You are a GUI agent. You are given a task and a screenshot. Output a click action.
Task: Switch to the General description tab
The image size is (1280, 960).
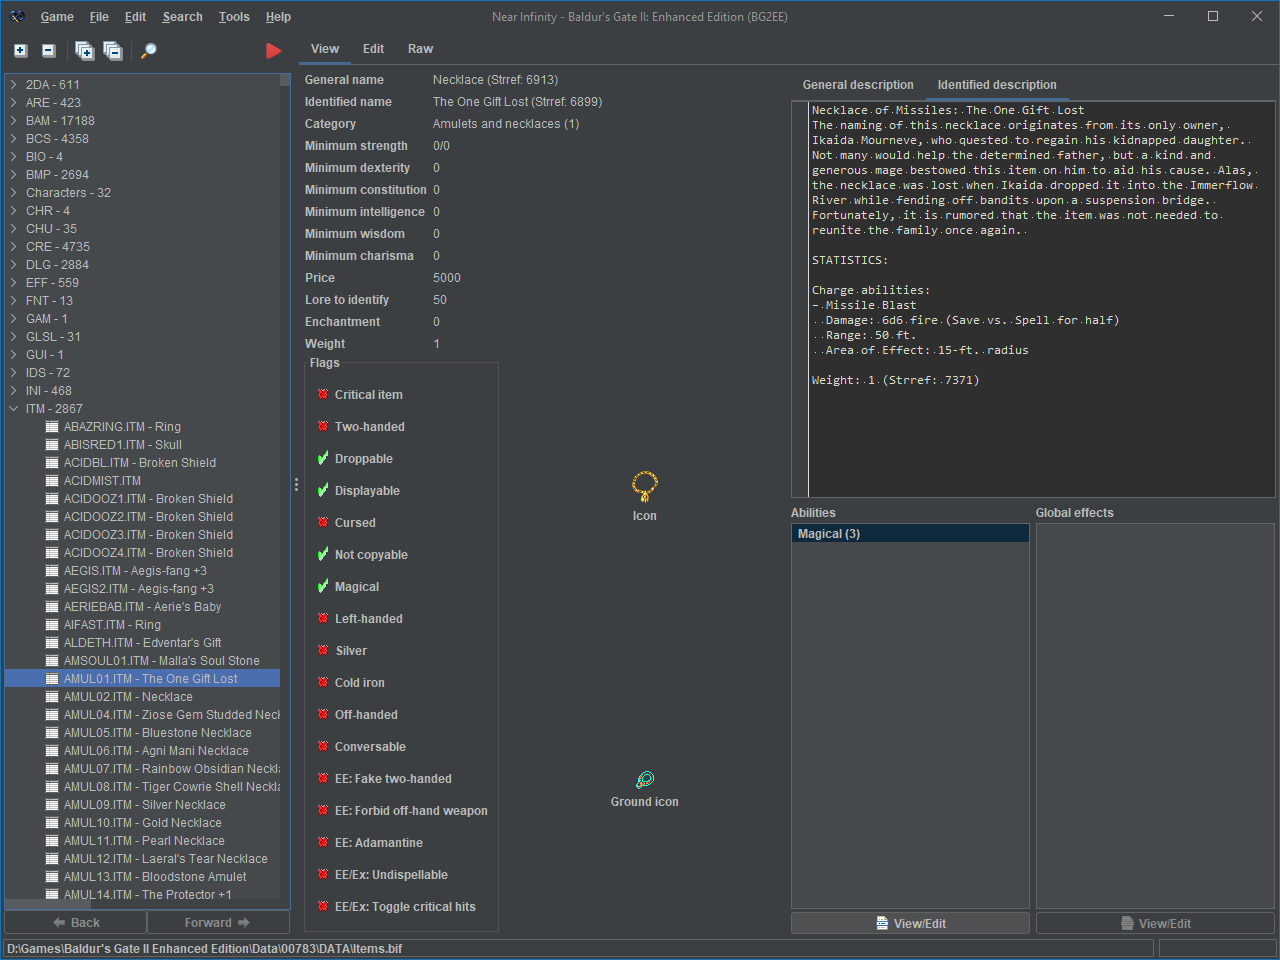pyautogui.click(x=858, y=85)
